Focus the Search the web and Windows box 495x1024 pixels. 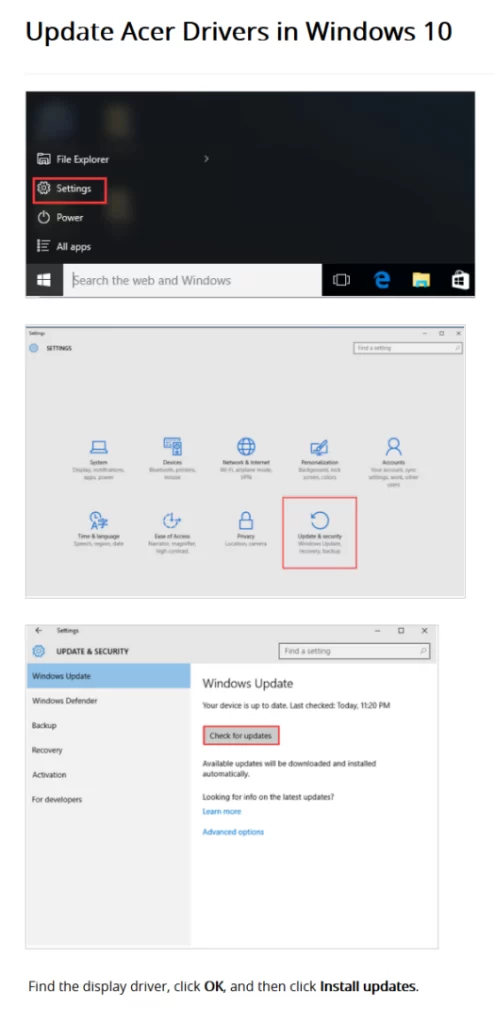click(x=193, y=280)
